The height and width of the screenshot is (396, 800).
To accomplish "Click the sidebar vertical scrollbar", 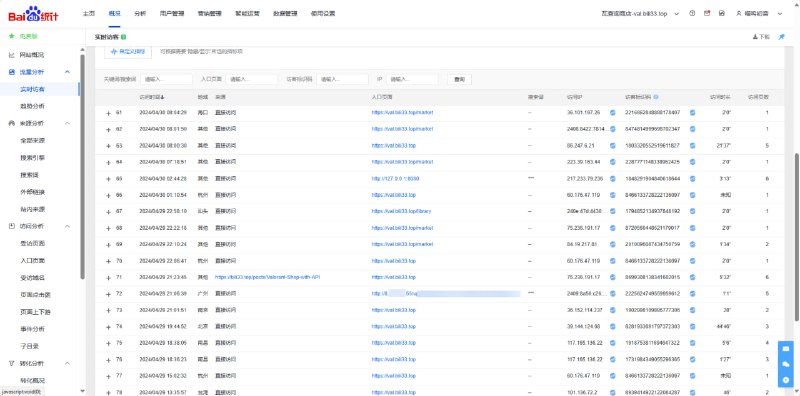I will coord(83,166).
